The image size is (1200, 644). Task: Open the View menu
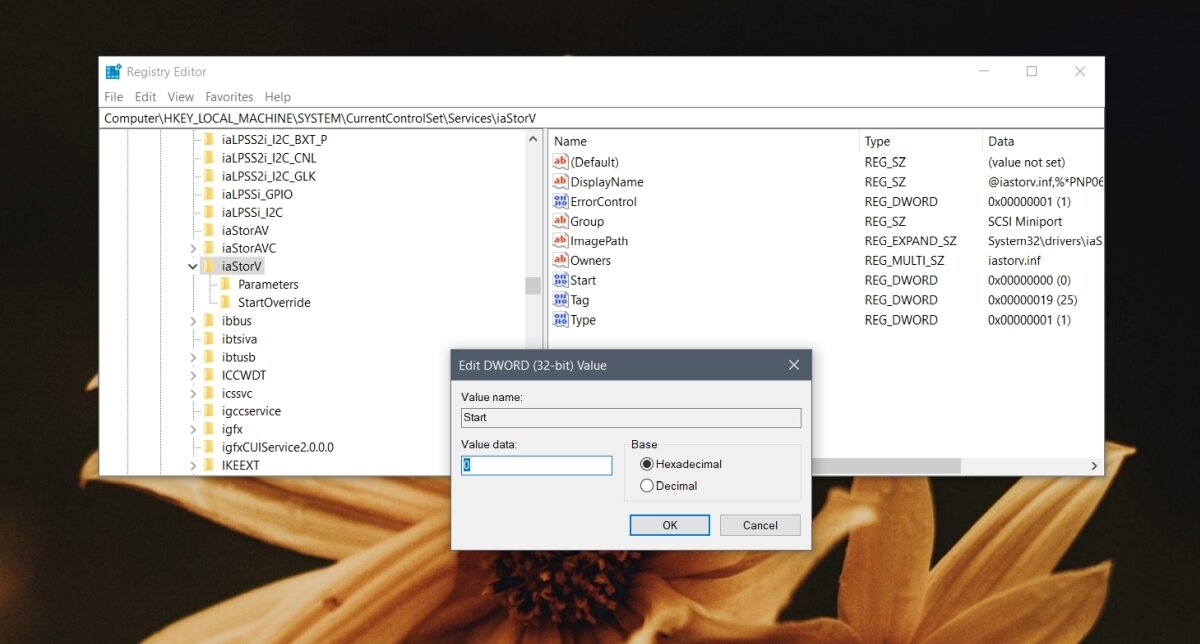tap(180, 96)
